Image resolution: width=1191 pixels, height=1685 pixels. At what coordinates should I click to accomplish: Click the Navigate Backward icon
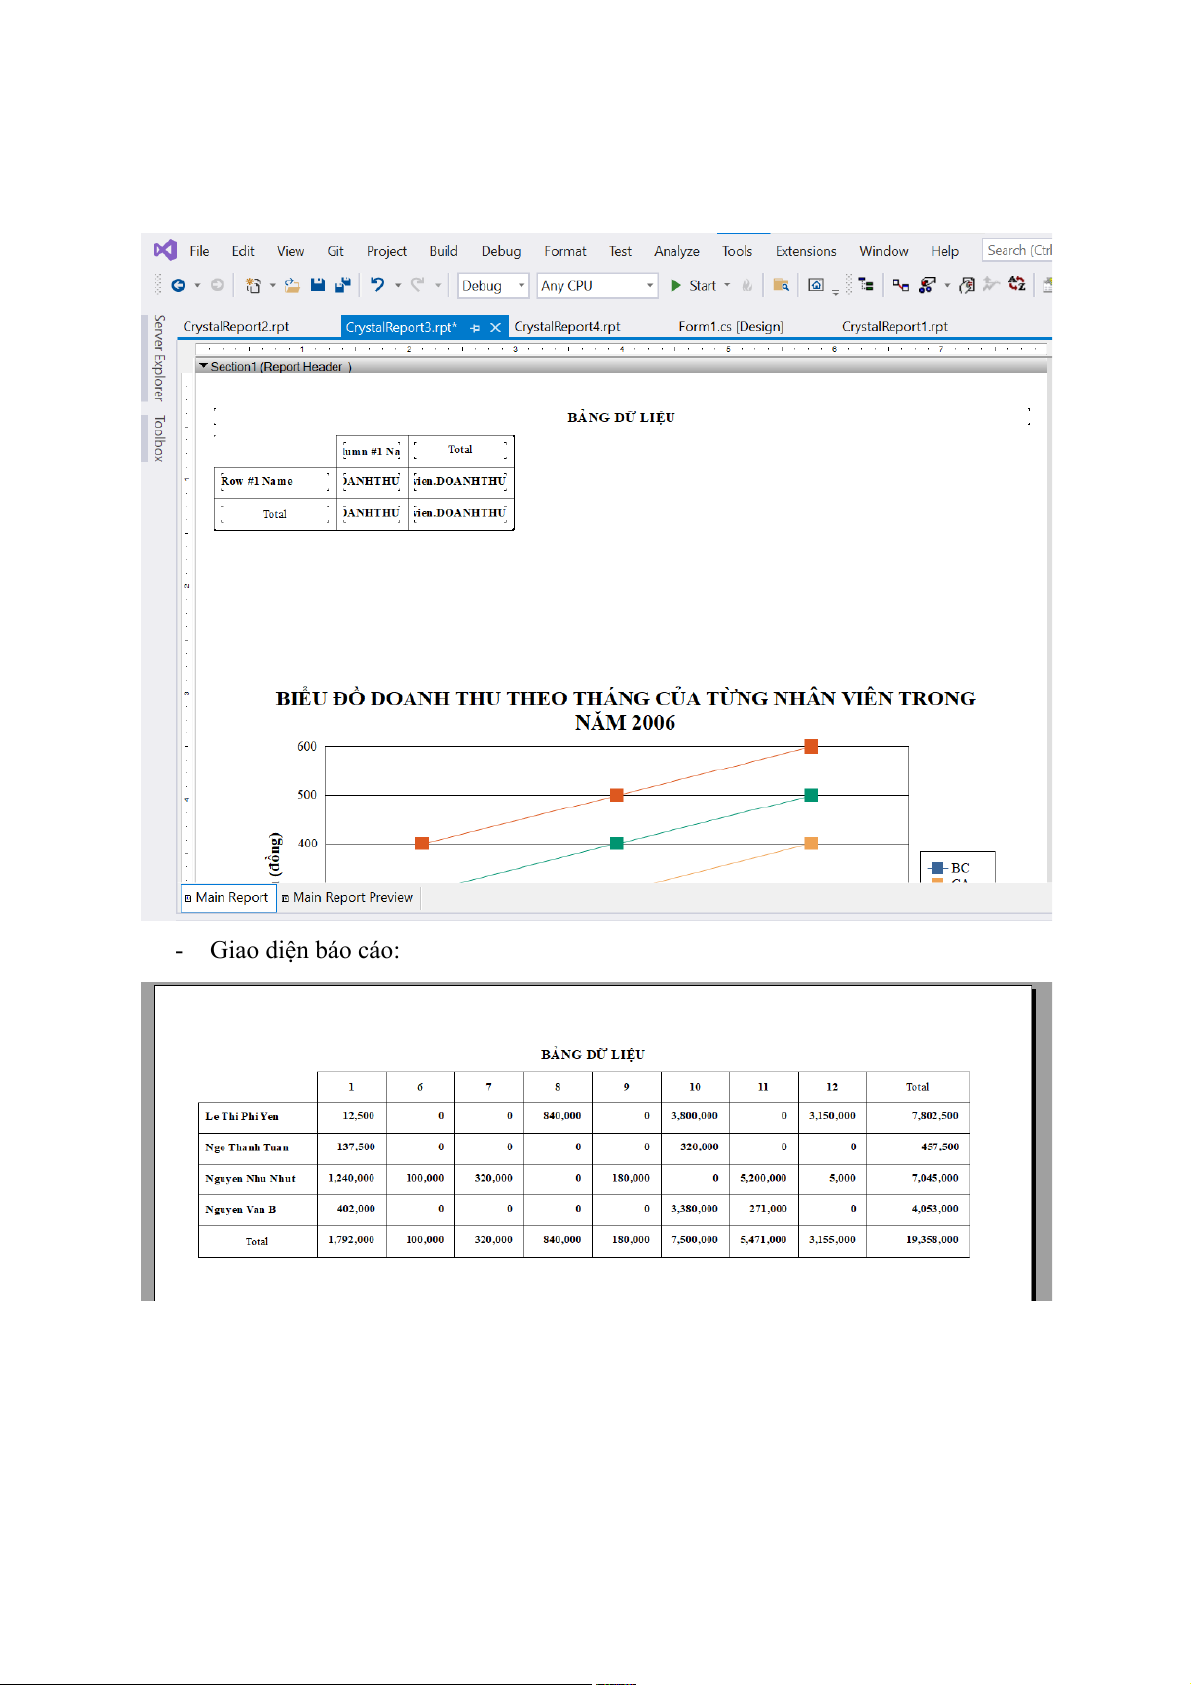click(x=178, y=285)
